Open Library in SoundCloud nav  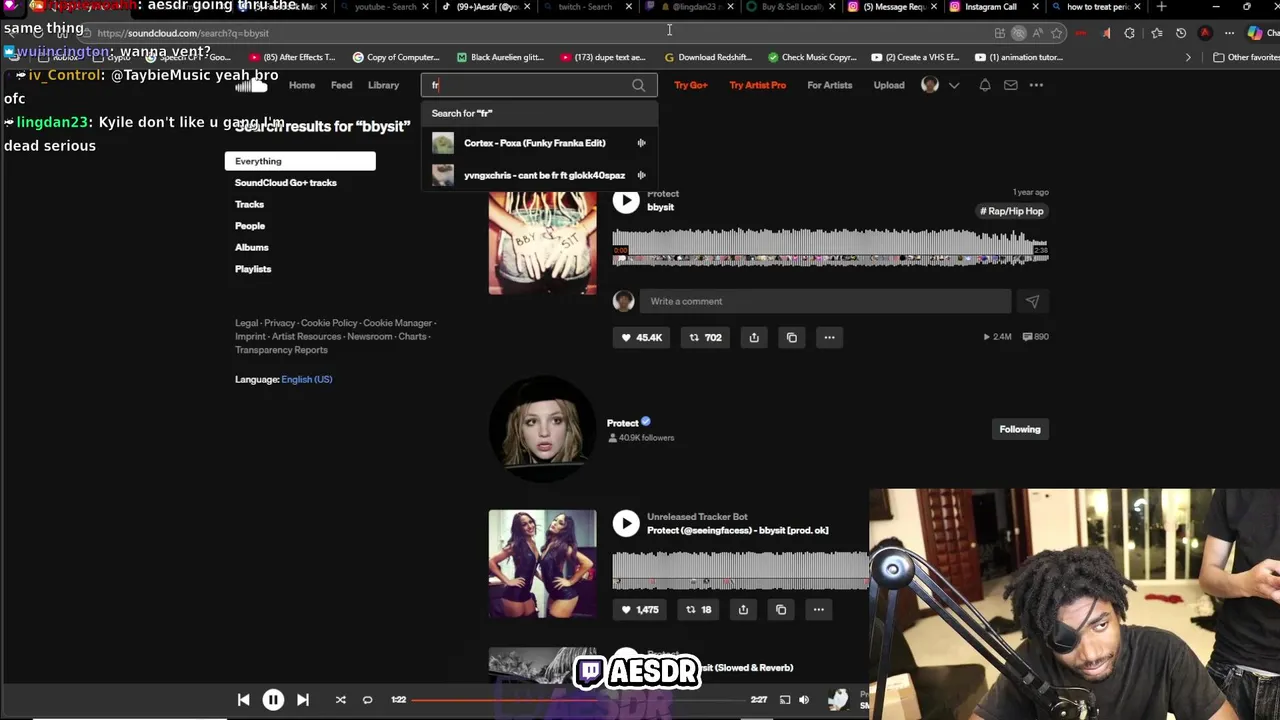[x=383, y=85]
